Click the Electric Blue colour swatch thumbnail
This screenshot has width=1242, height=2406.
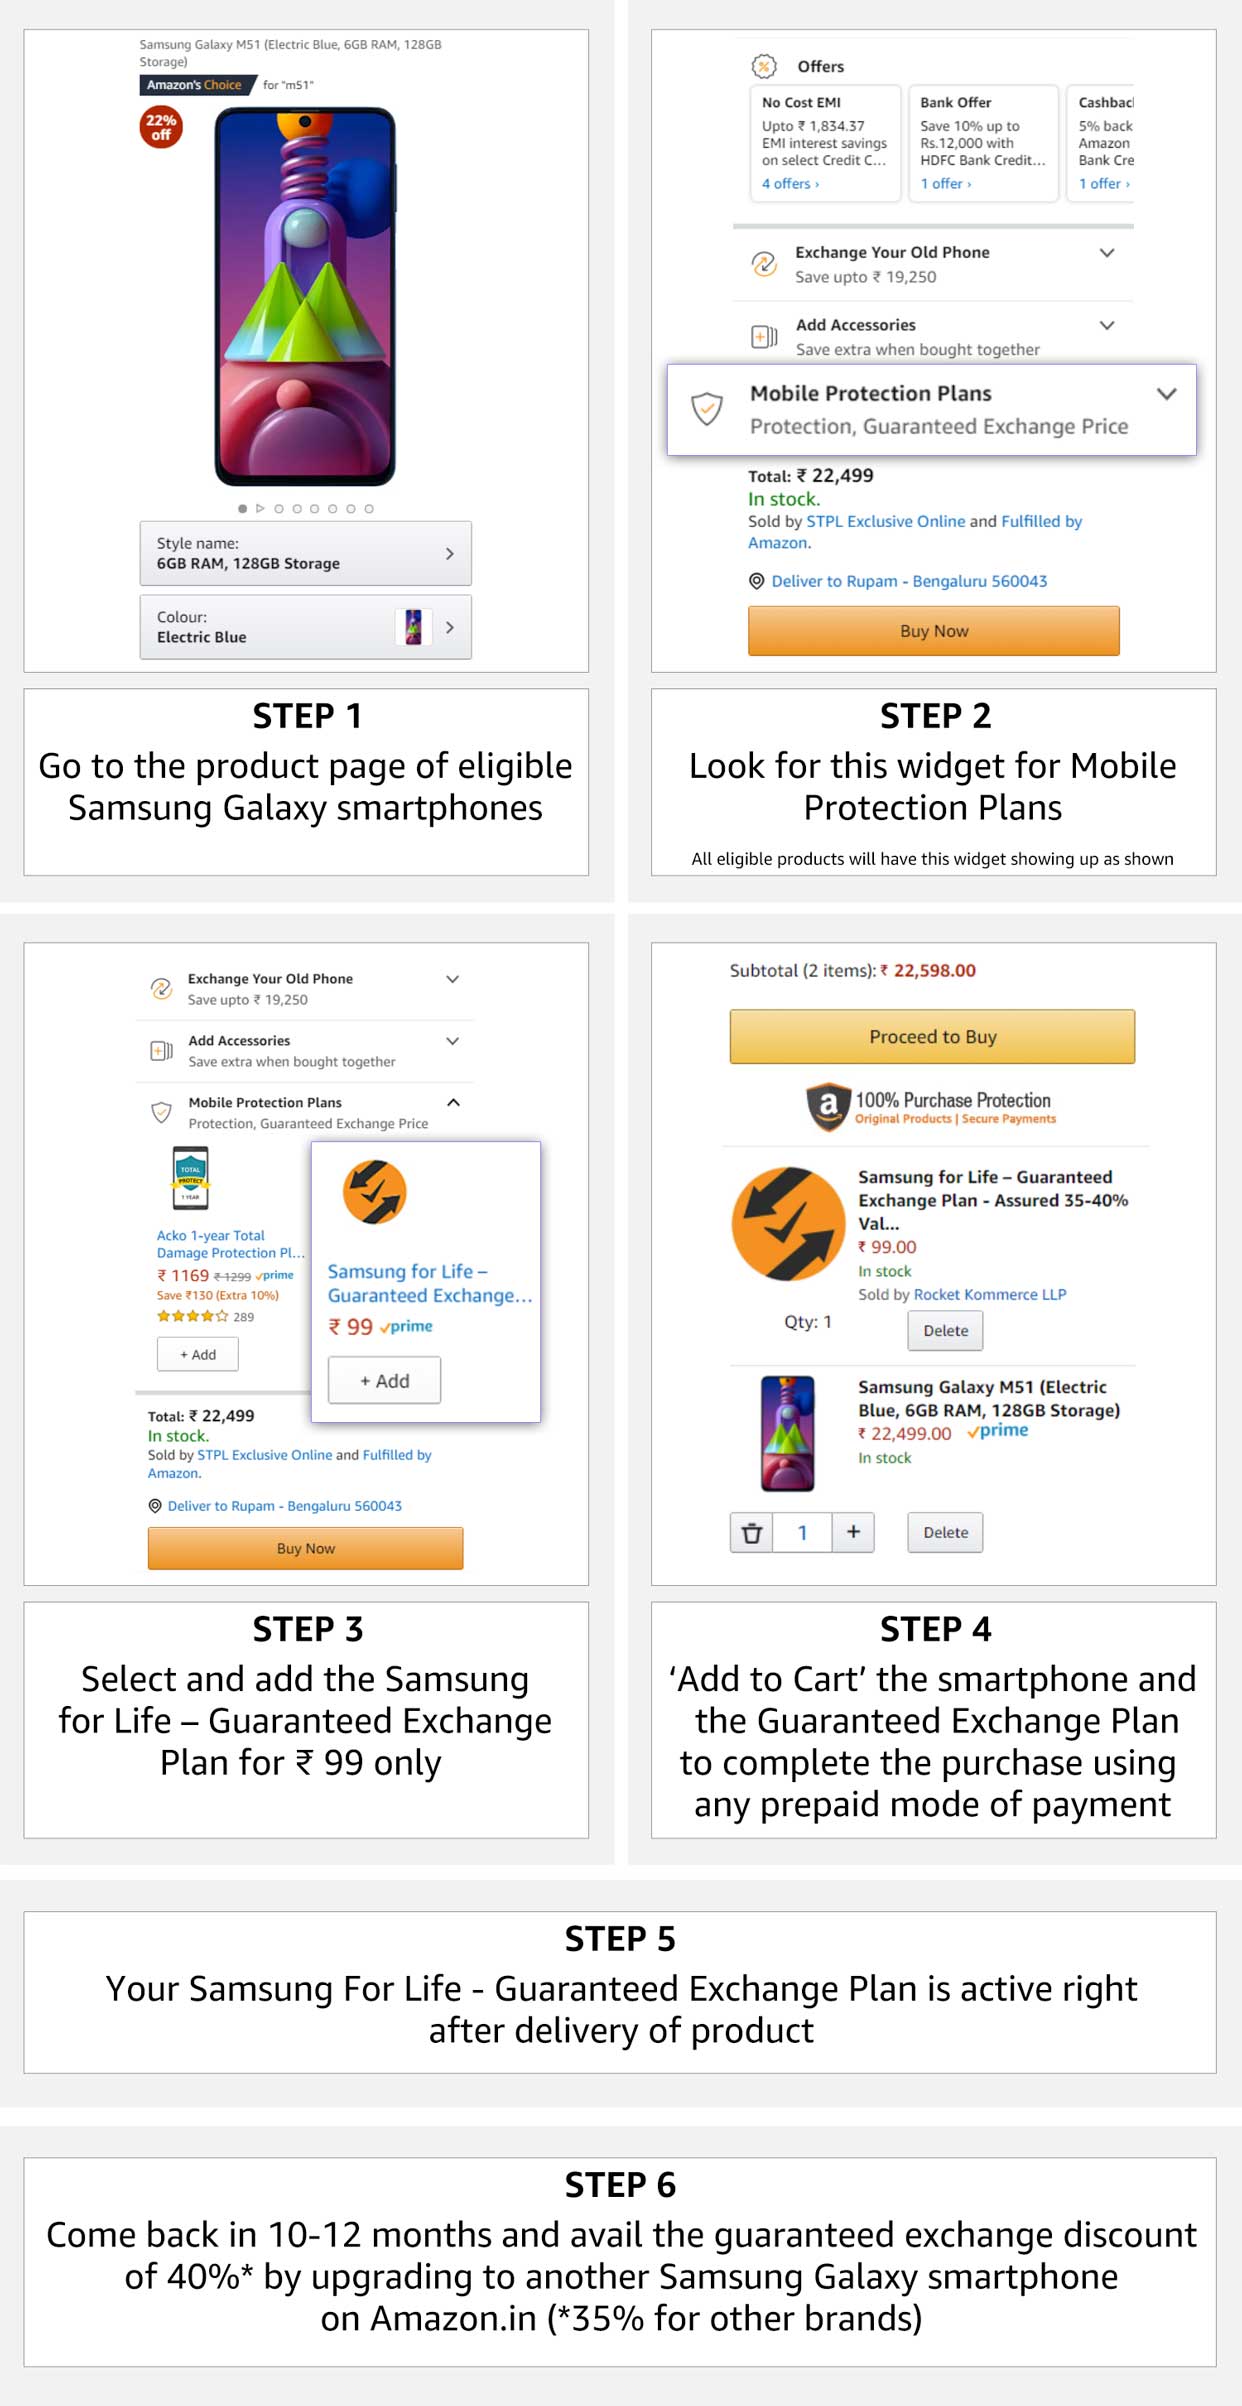coord(413,627)
